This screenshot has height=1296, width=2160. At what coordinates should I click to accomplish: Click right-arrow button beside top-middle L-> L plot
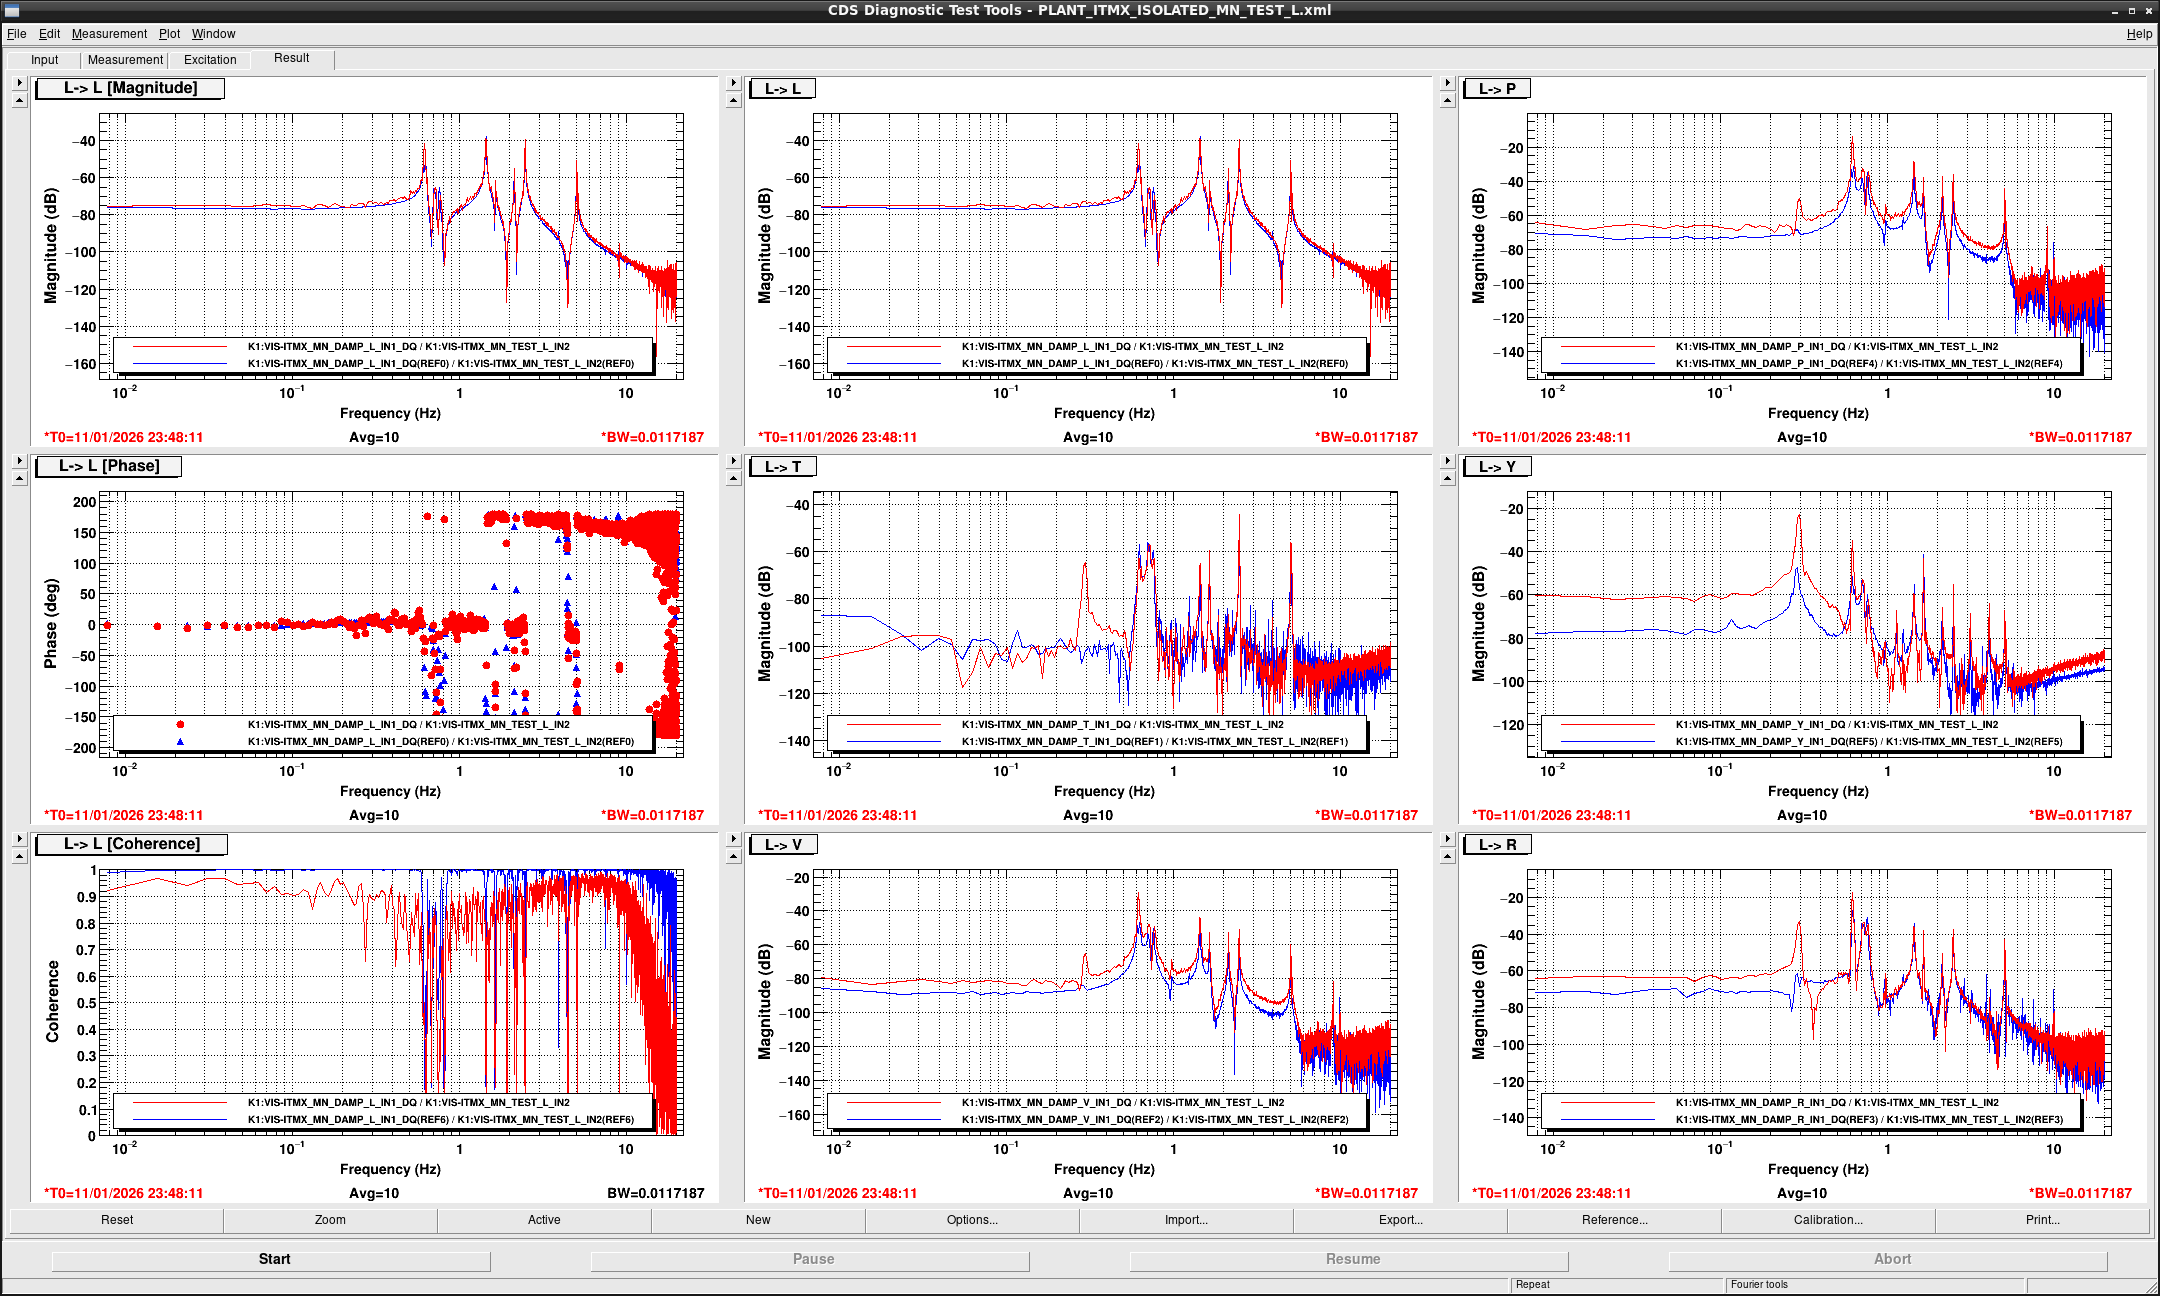coord(733,83)
